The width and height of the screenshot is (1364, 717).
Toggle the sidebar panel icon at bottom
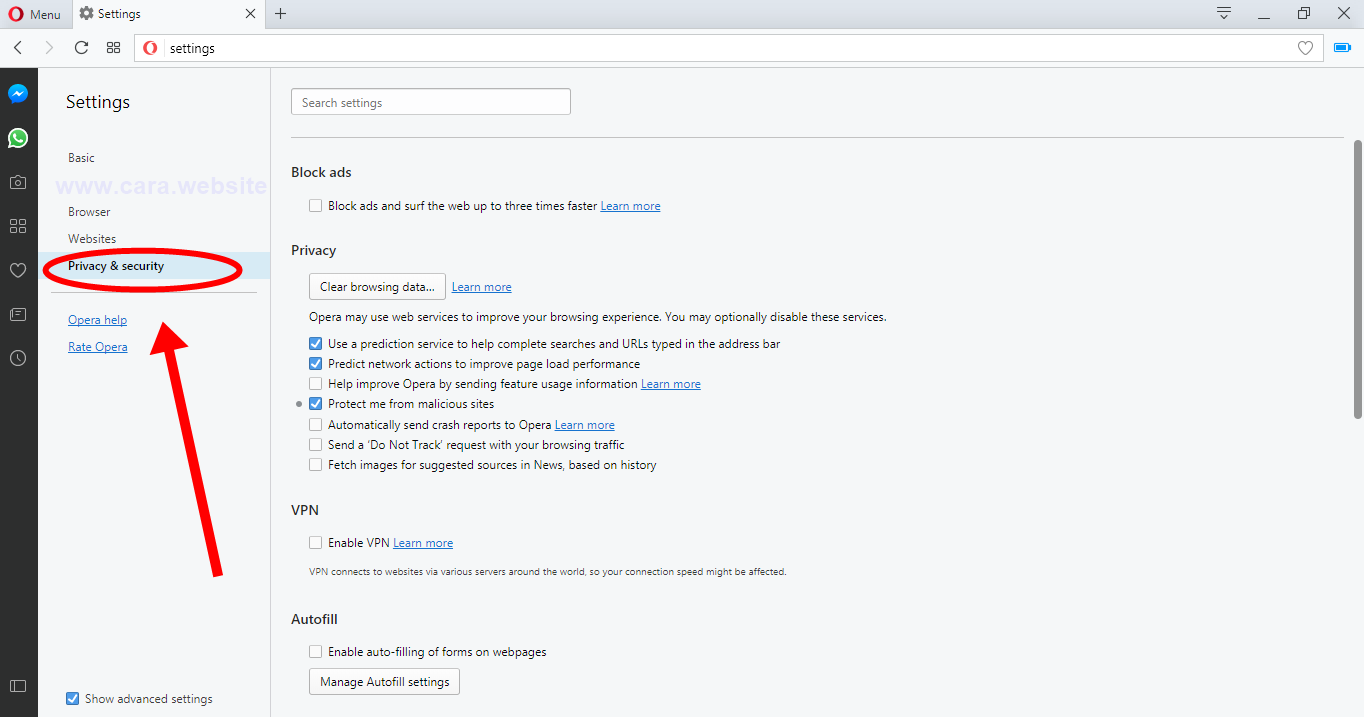pos(18,686)
